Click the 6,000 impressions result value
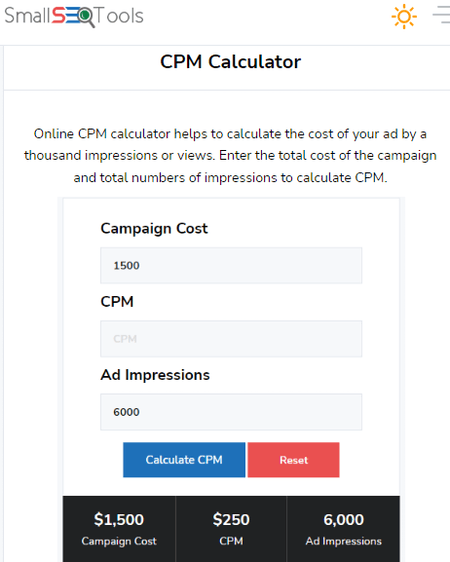The height and width of the screenshot is (562, 450). click(x=344, y=520)
